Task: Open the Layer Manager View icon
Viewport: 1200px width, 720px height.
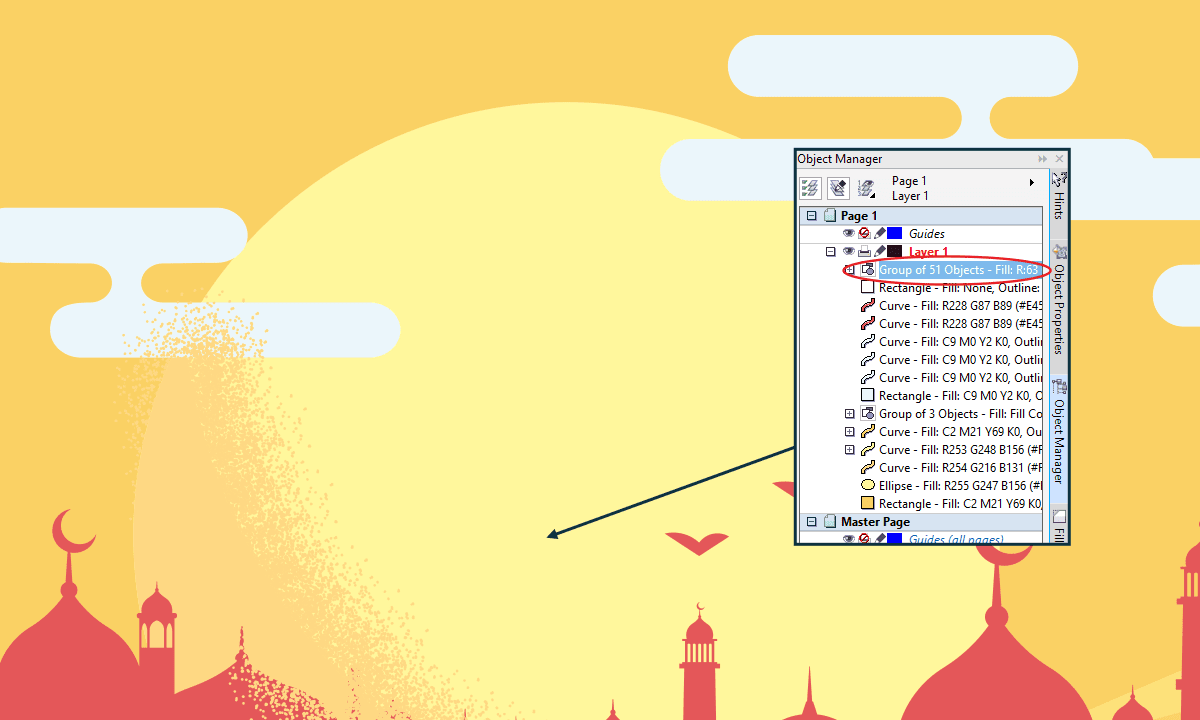Action: 867,188
